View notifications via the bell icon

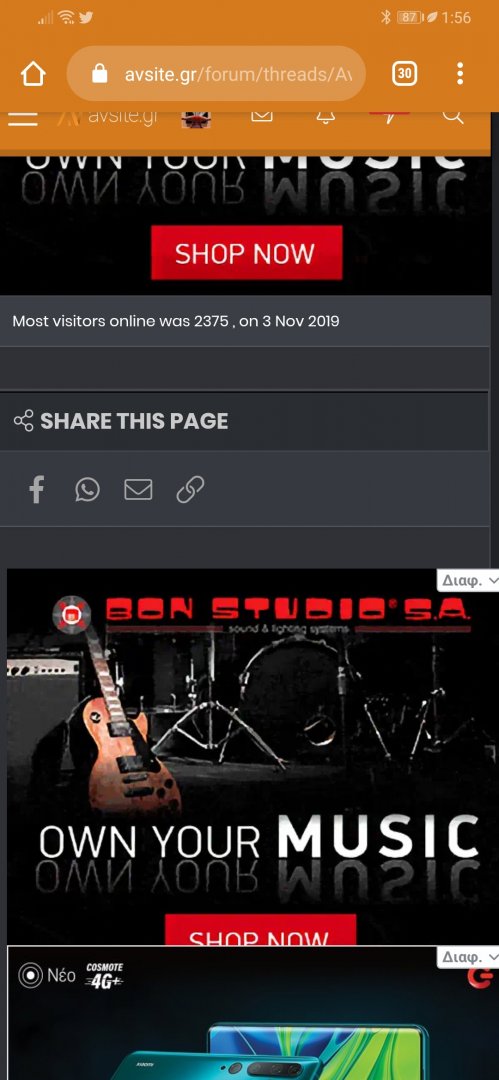point(325,117)
